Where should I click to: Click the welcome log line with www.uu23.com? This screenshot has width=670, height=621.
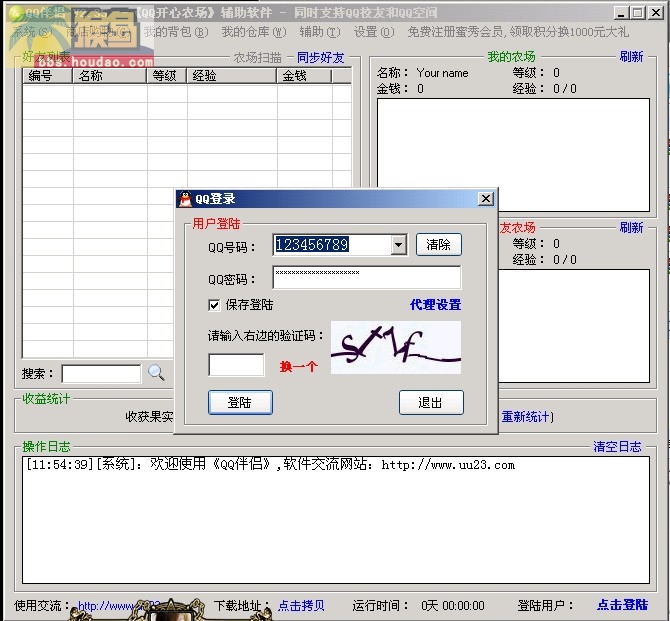(x=270, y=465)
